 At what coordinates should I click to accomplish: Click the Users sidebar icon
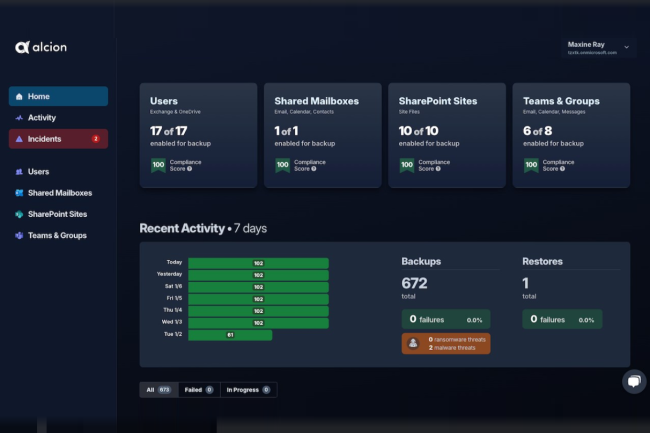(x=18, y=172)
